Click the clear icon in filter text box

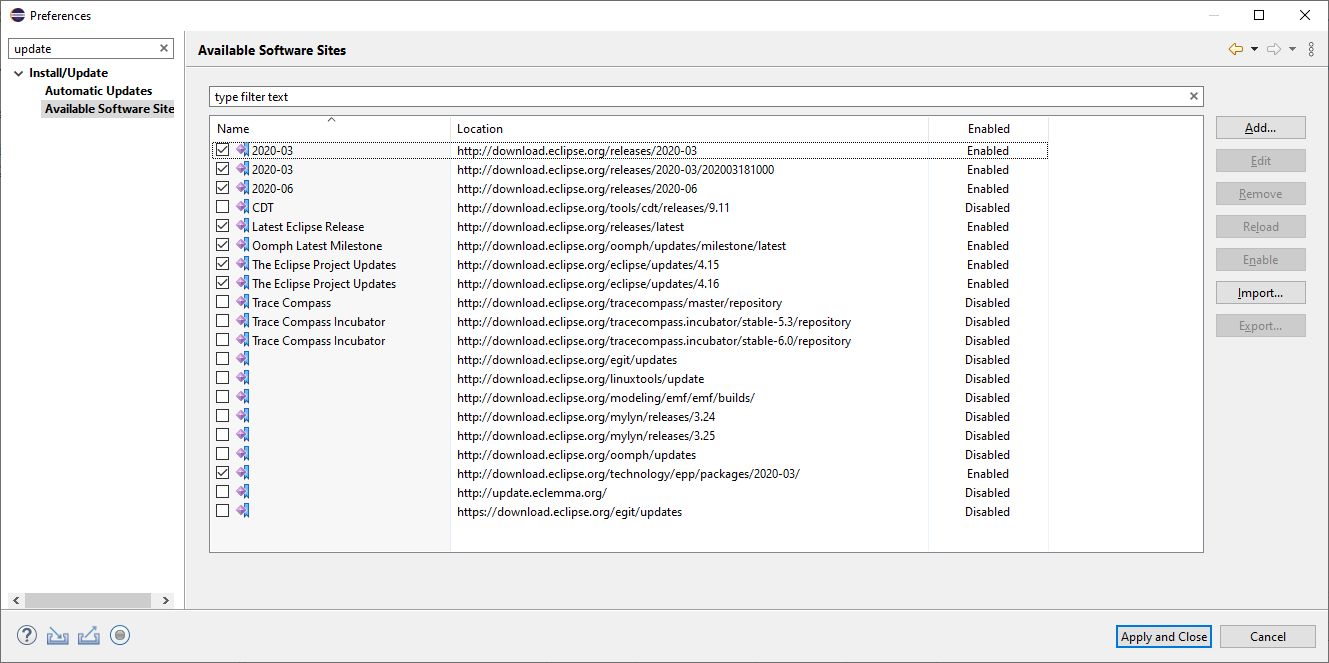(x=1193, y=97)
